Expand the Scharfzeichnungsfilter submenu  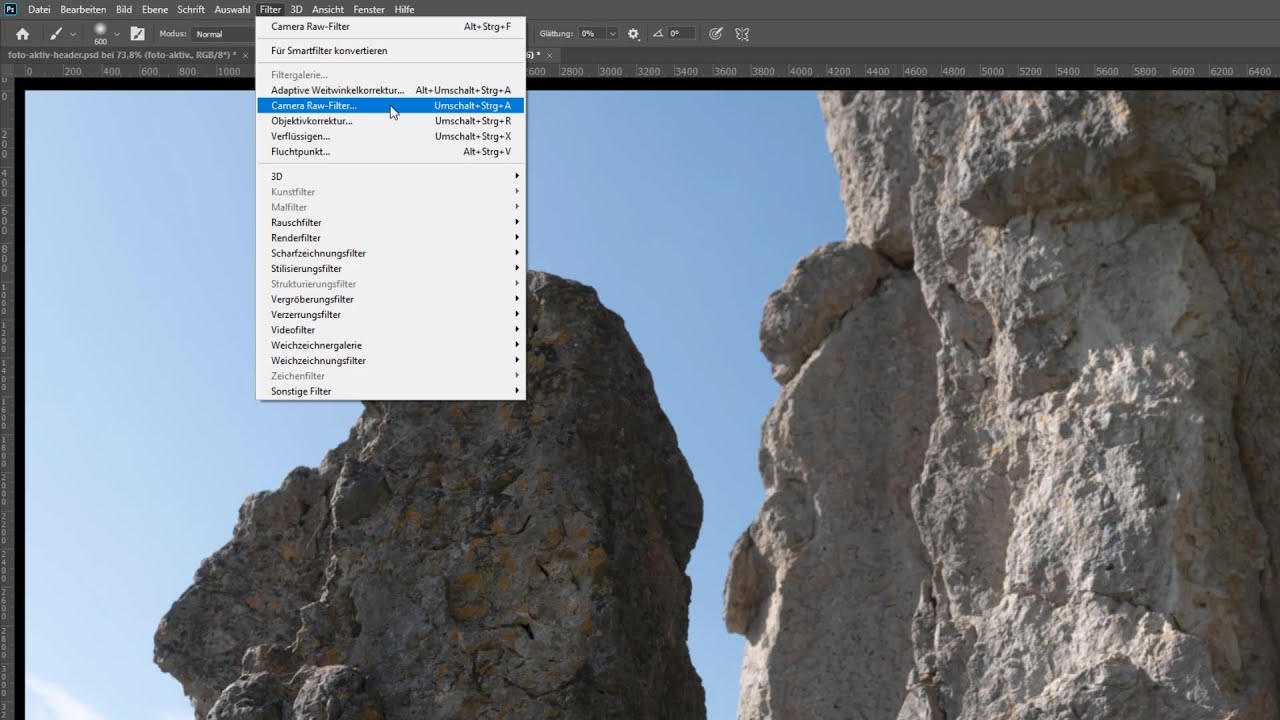click(390, 253)
